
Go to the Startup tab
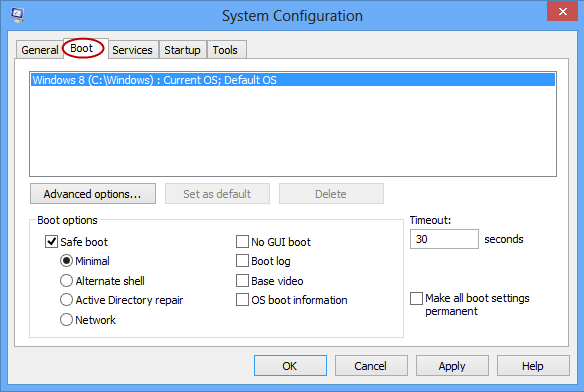(x=182, y=50)
